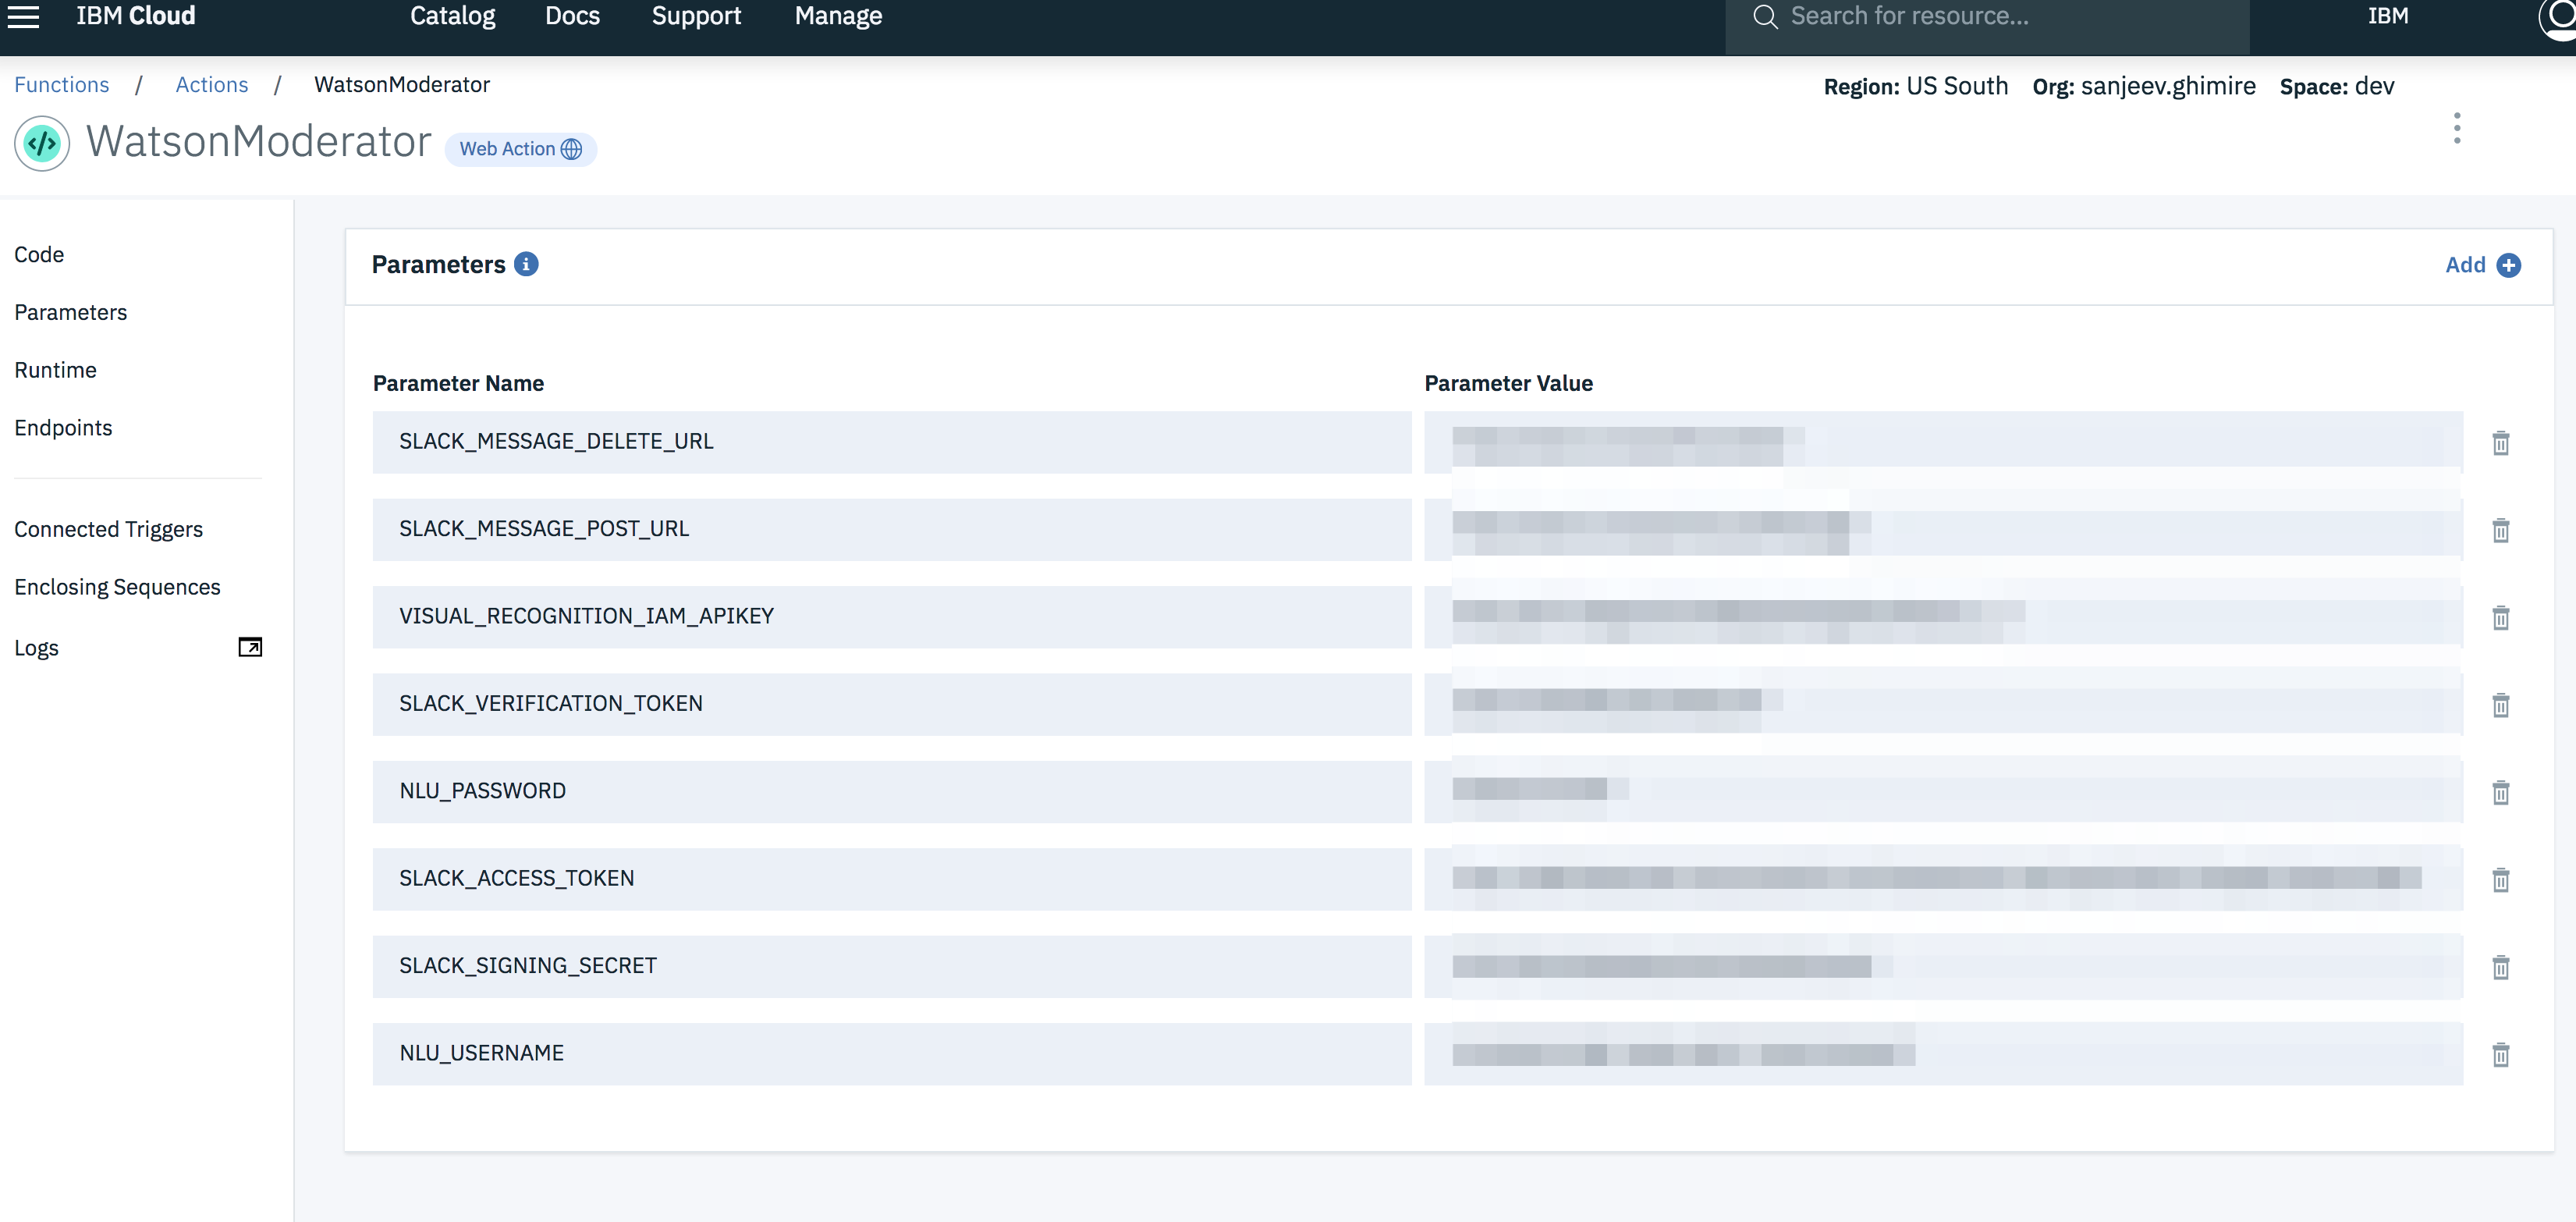Delete the NLU_USERNAME parameter

click(2500, 1054)
